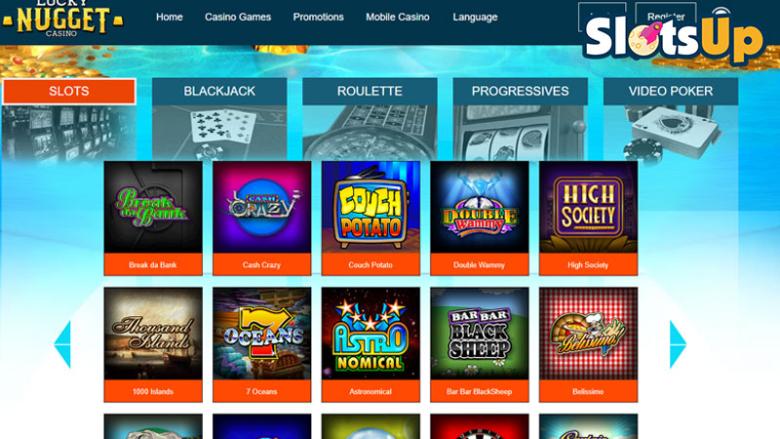Show previous games with left arrow
Screen dimensions: 780x439
pos(63,344)
